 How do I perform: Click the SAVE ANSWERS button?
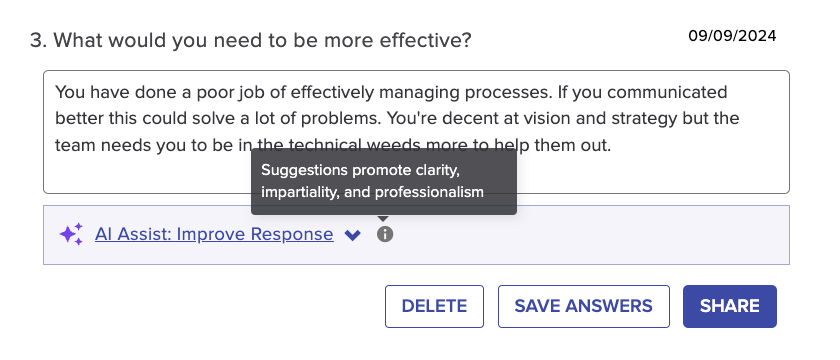click(x=584, y=306)
